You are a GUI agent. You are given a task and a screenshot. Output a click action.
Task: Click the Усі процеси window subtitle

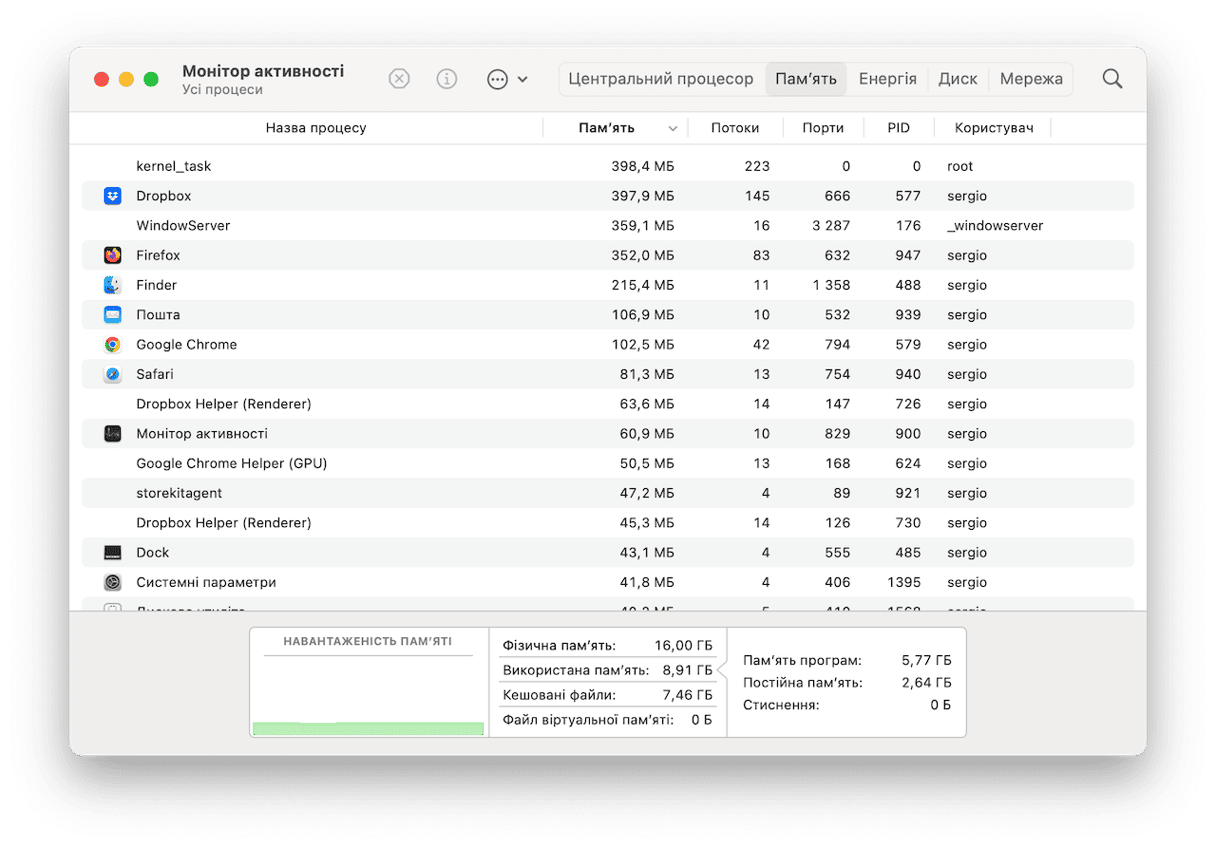tap(223, 90)
